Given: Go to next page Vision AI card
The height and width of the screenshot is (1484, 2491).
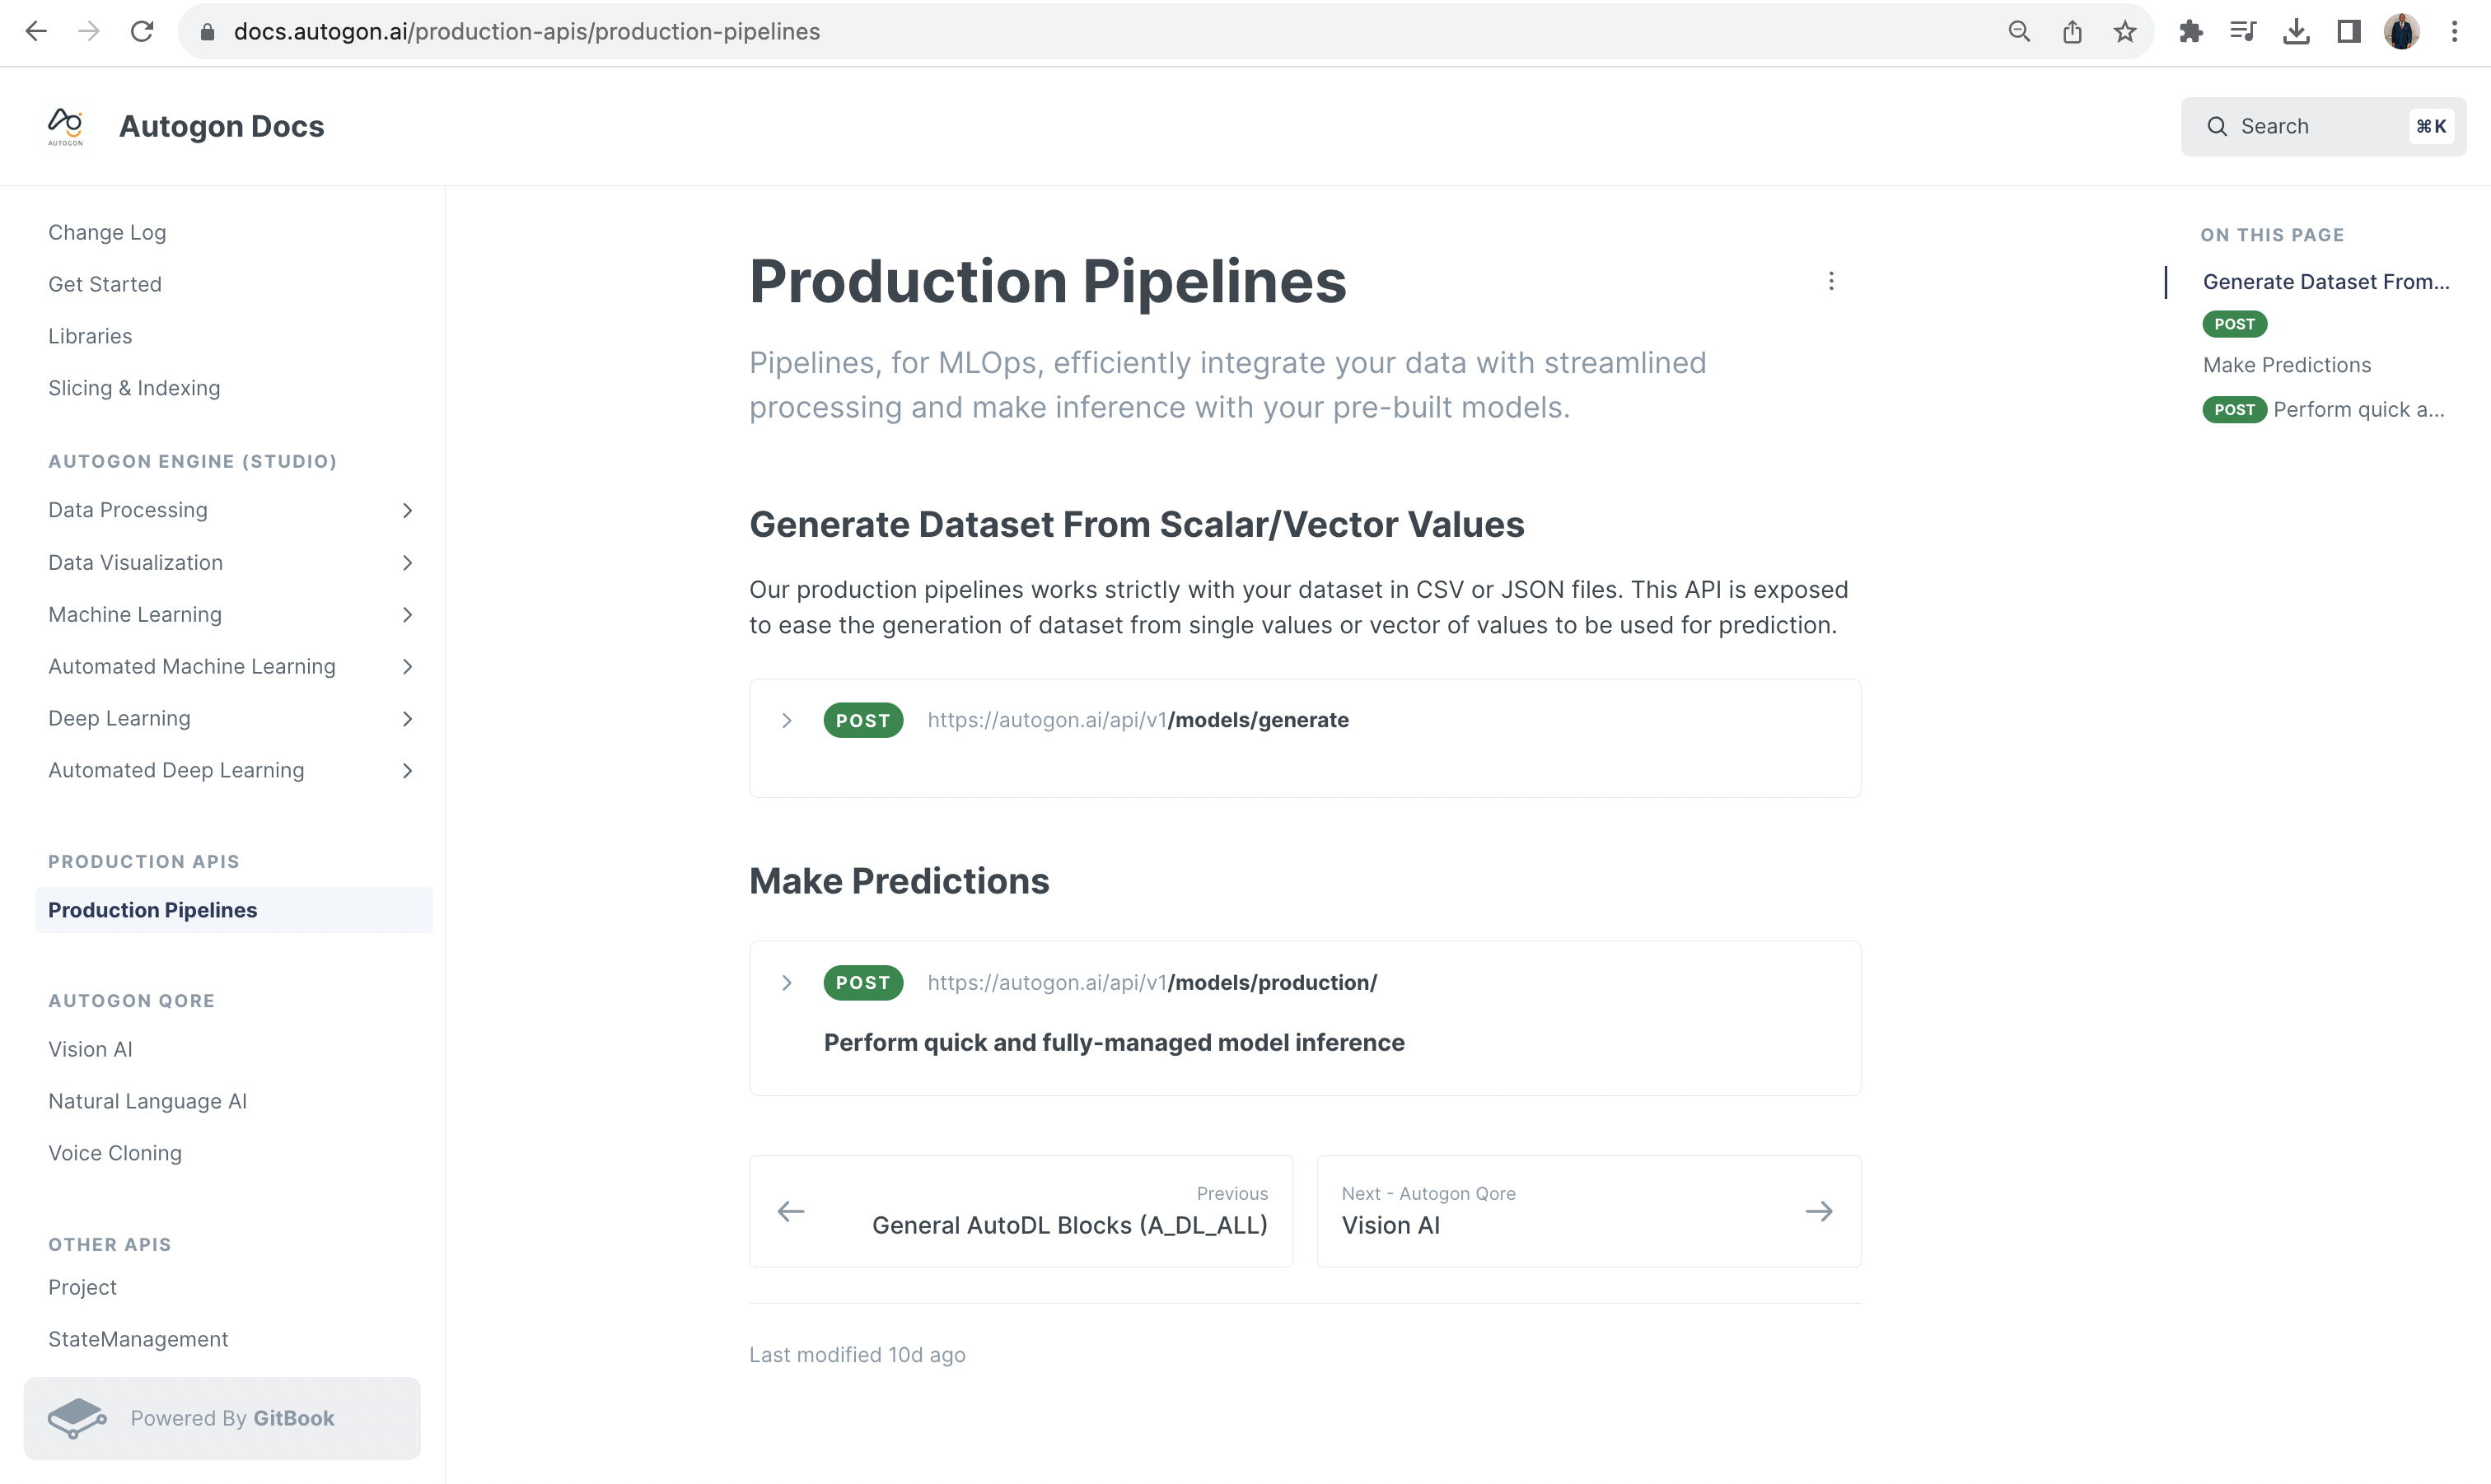Looking at the screenshot, I should [1588, 1211].
